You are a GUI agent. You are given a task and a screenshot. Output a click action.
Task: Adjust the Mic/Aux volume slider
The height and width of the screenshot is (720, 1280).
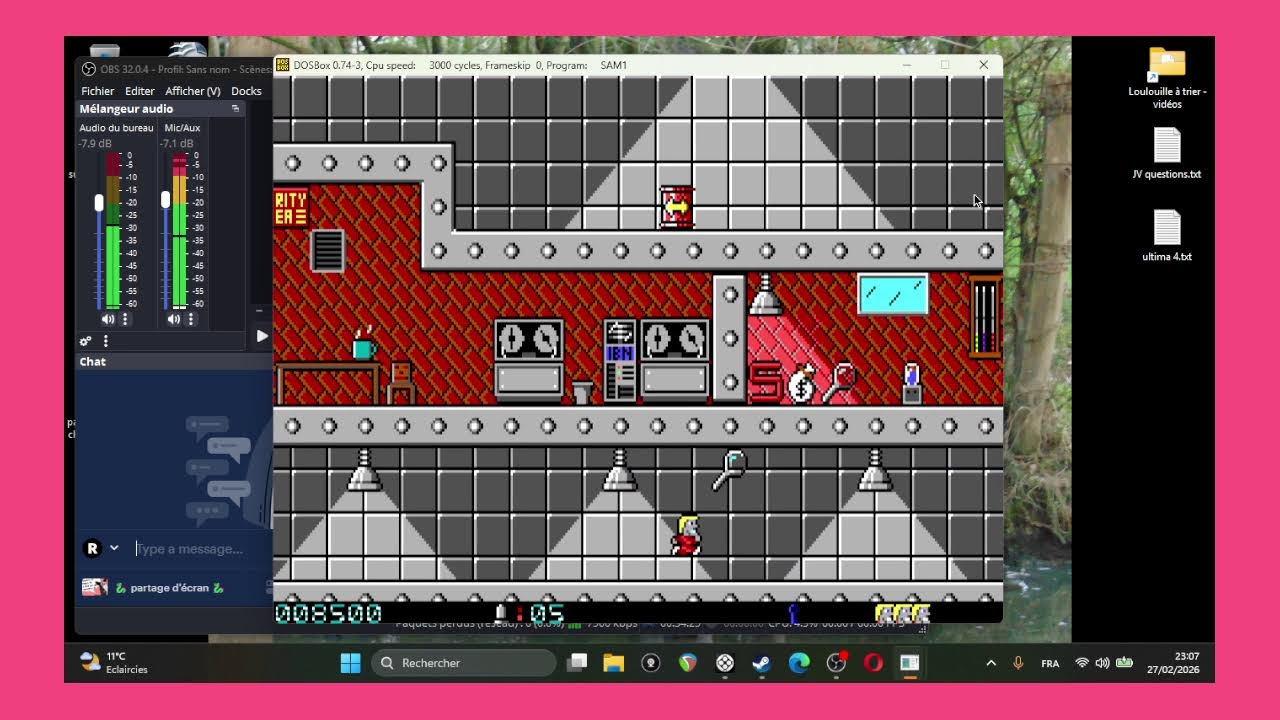point(165,200)
